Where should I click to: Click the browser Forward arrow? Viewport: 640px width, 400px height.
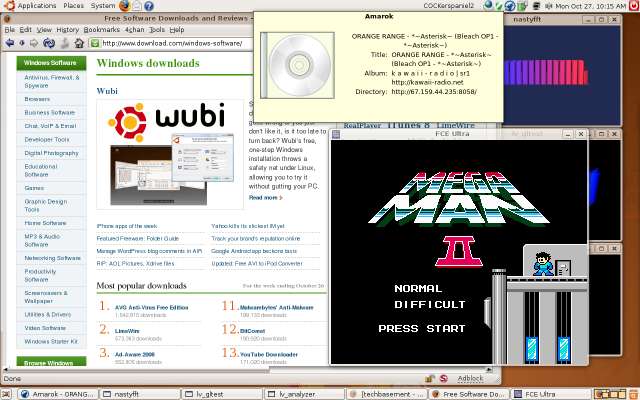34,43
